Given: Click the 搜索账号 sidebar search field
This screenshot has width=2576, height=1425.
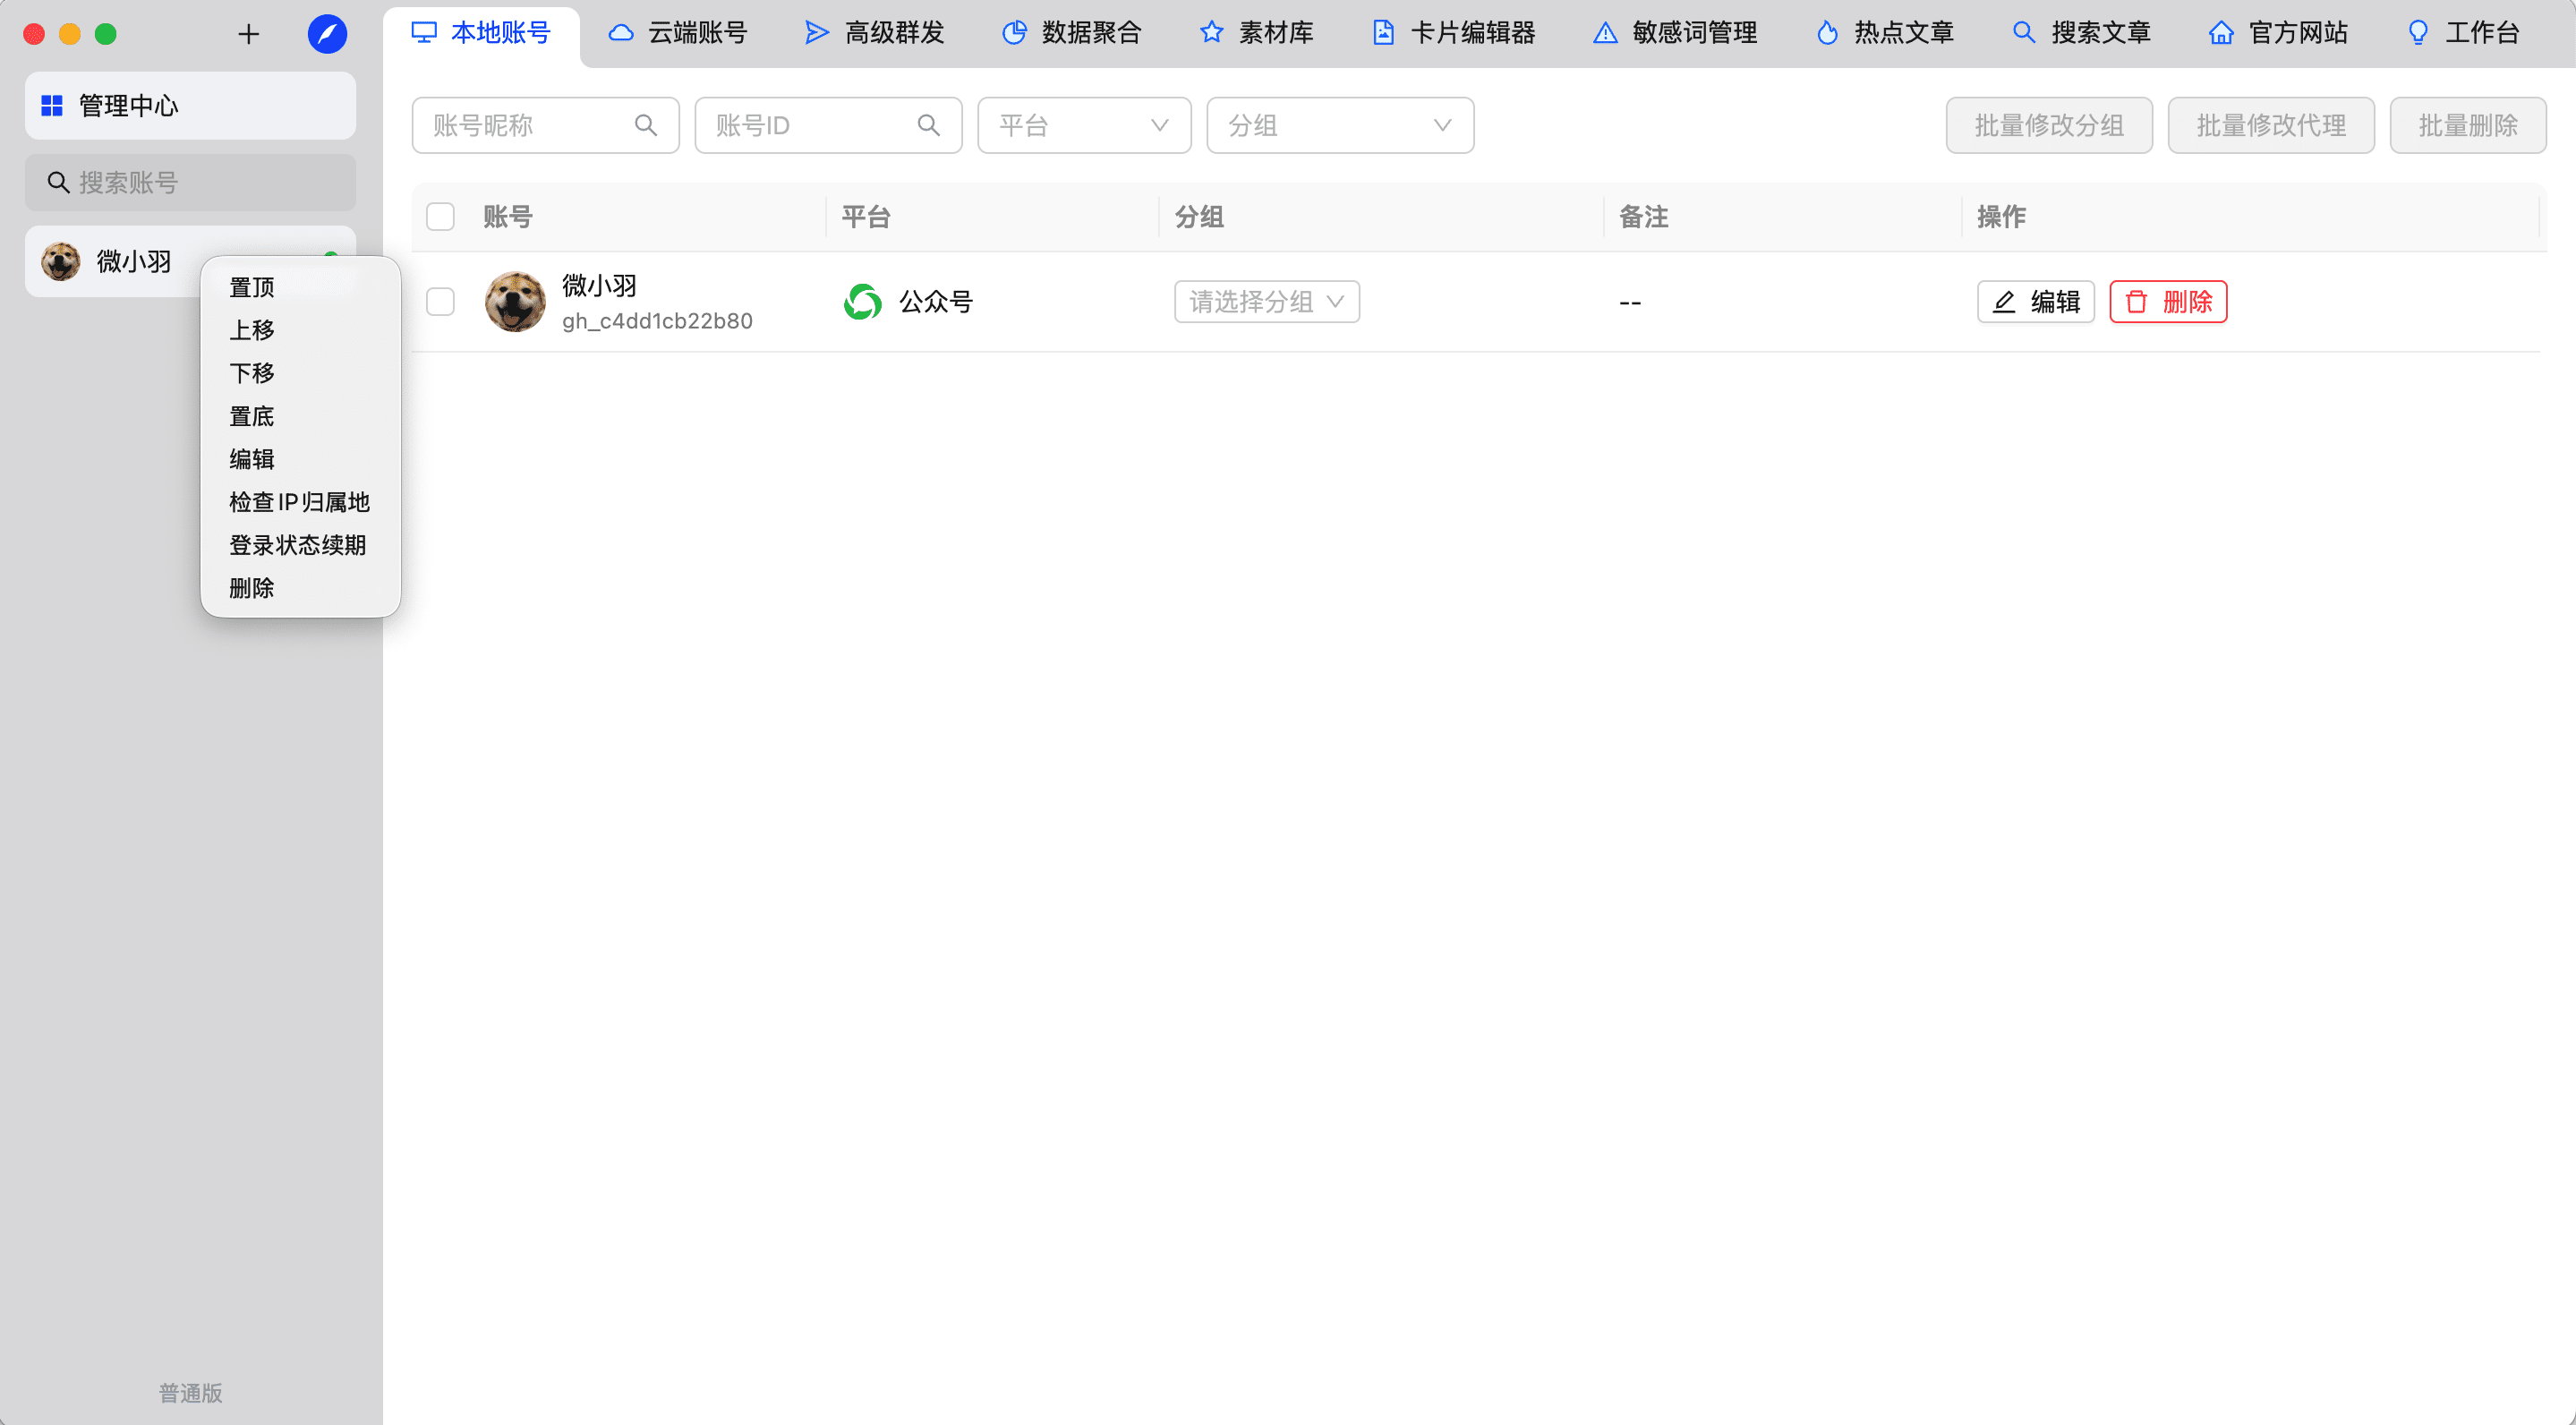Looking at the screenshot, I should pyautogui.click(x=190, y=183).
